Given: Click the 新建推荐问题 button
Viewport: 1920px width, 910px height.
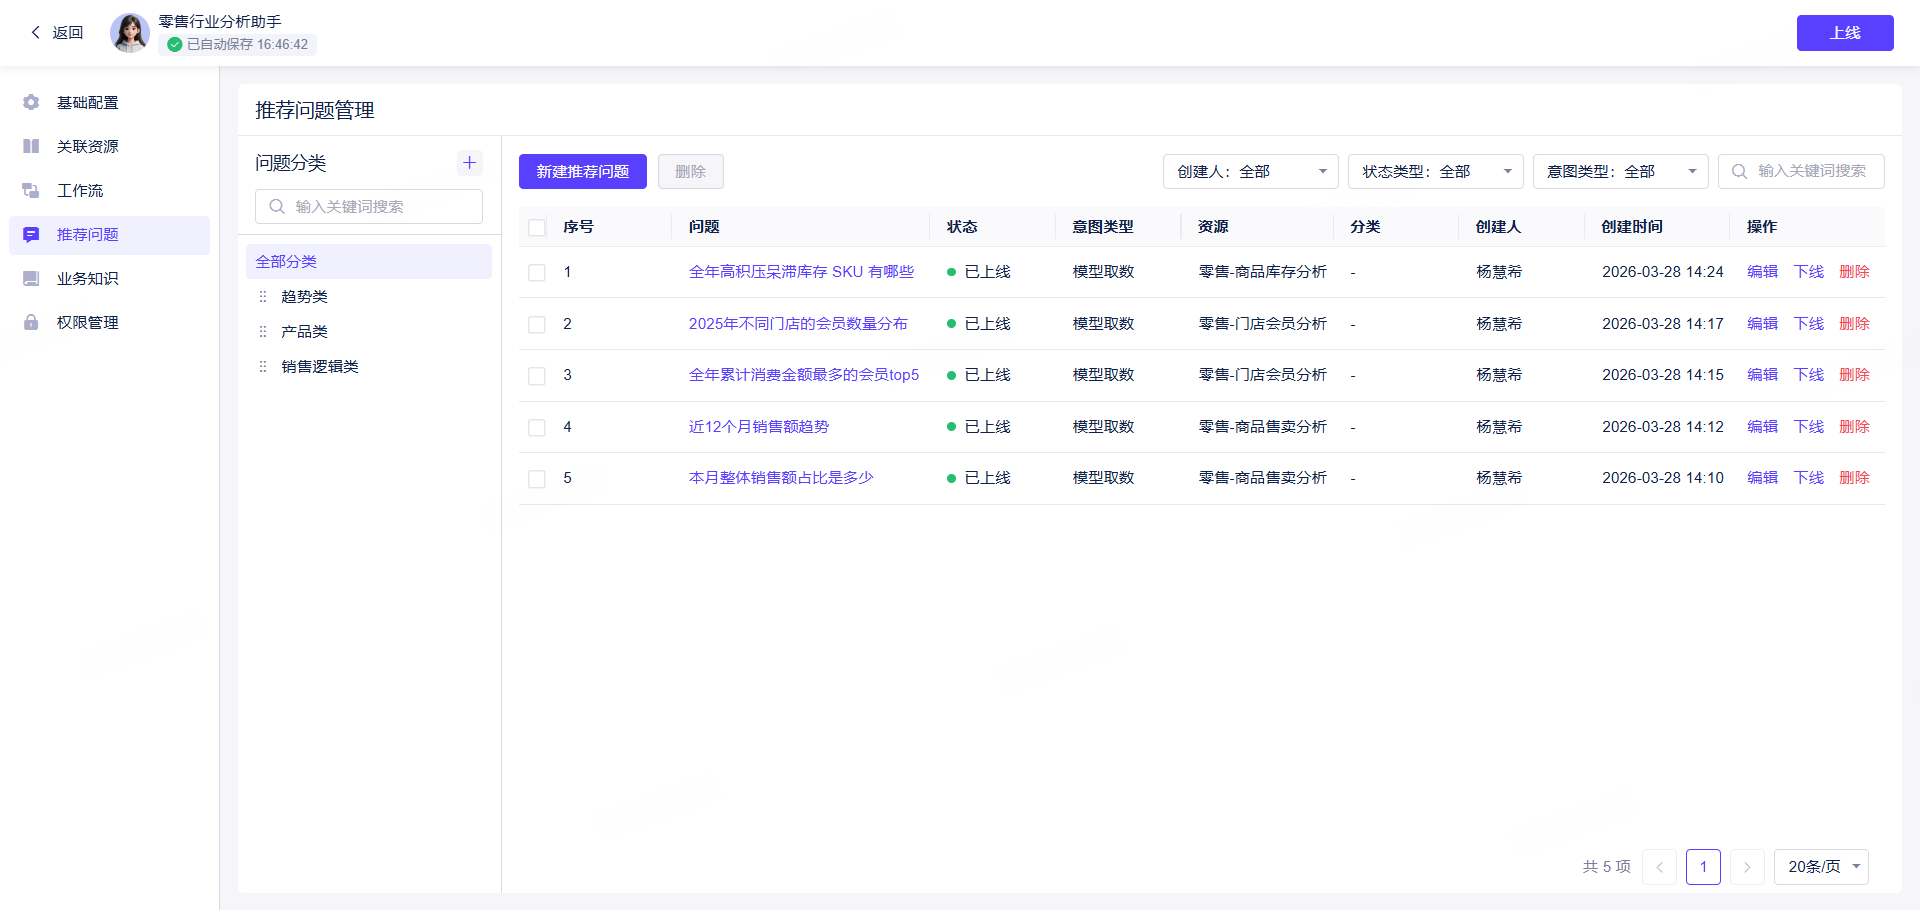Looking at the screenshot, I should pyautogui.click(x=583, y=171).
